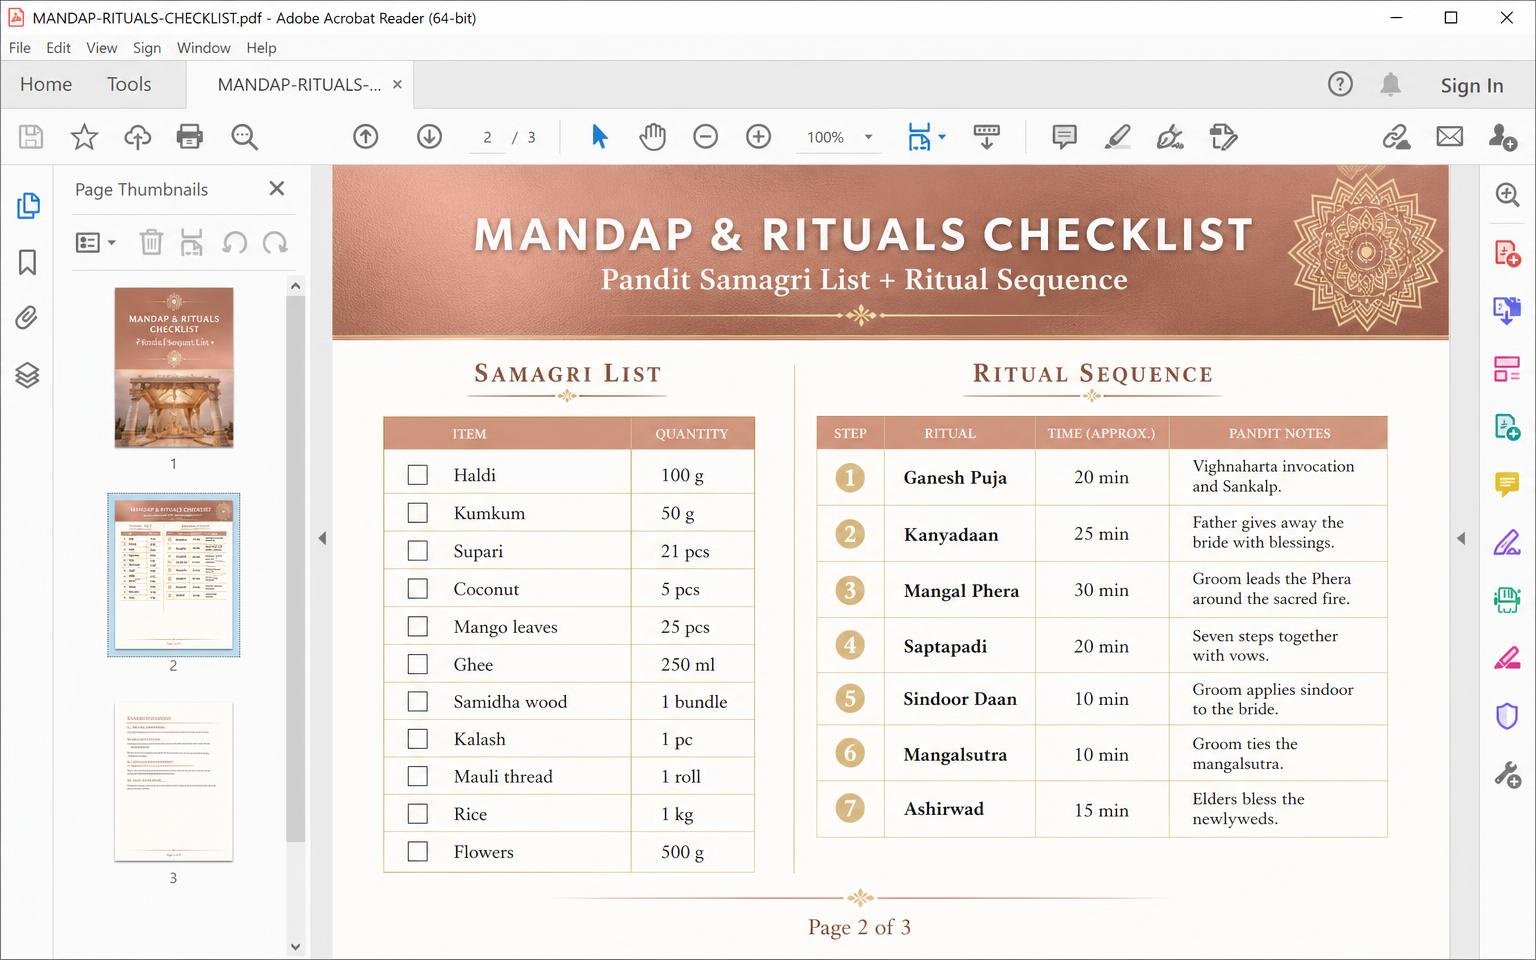
Task: Check the Kalash checkbox
Action: pyautogui.click(x=418, y=739)
